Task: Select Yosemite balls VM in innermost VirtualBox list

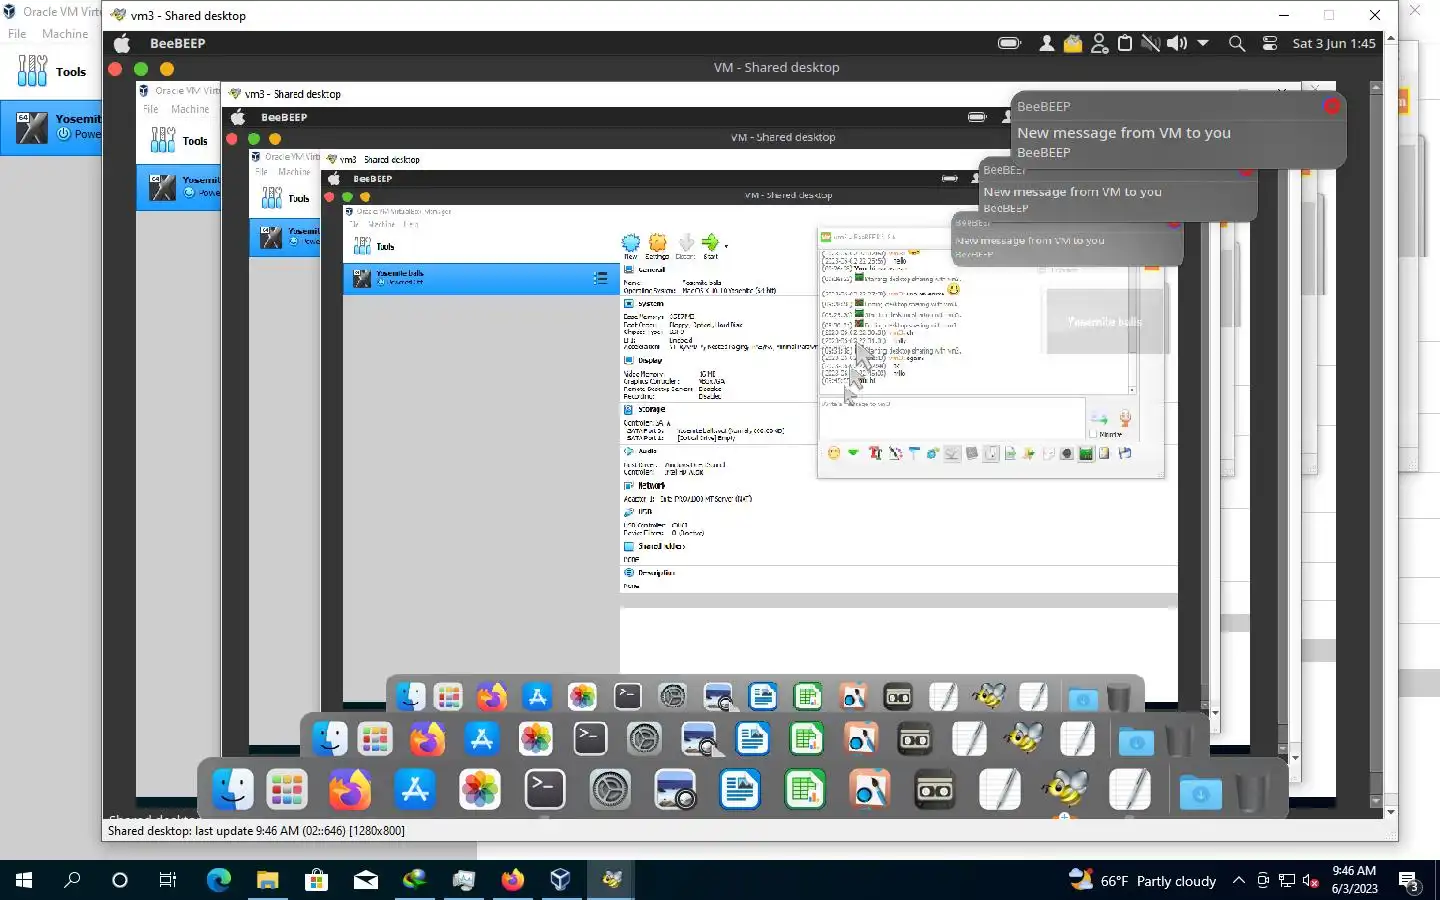Action: (x=480, y=278)
